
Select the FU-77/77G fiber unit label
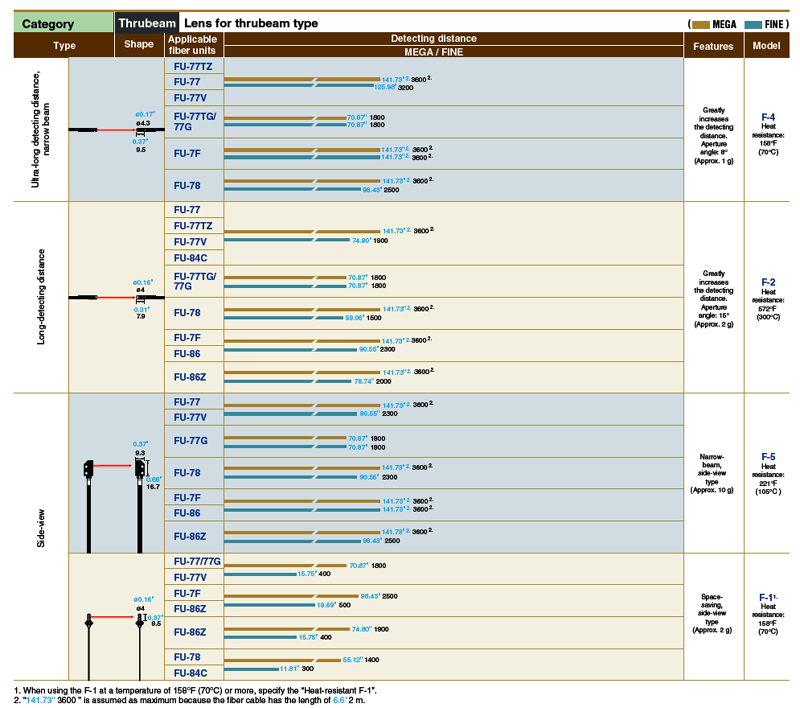[x=196, y=562]
